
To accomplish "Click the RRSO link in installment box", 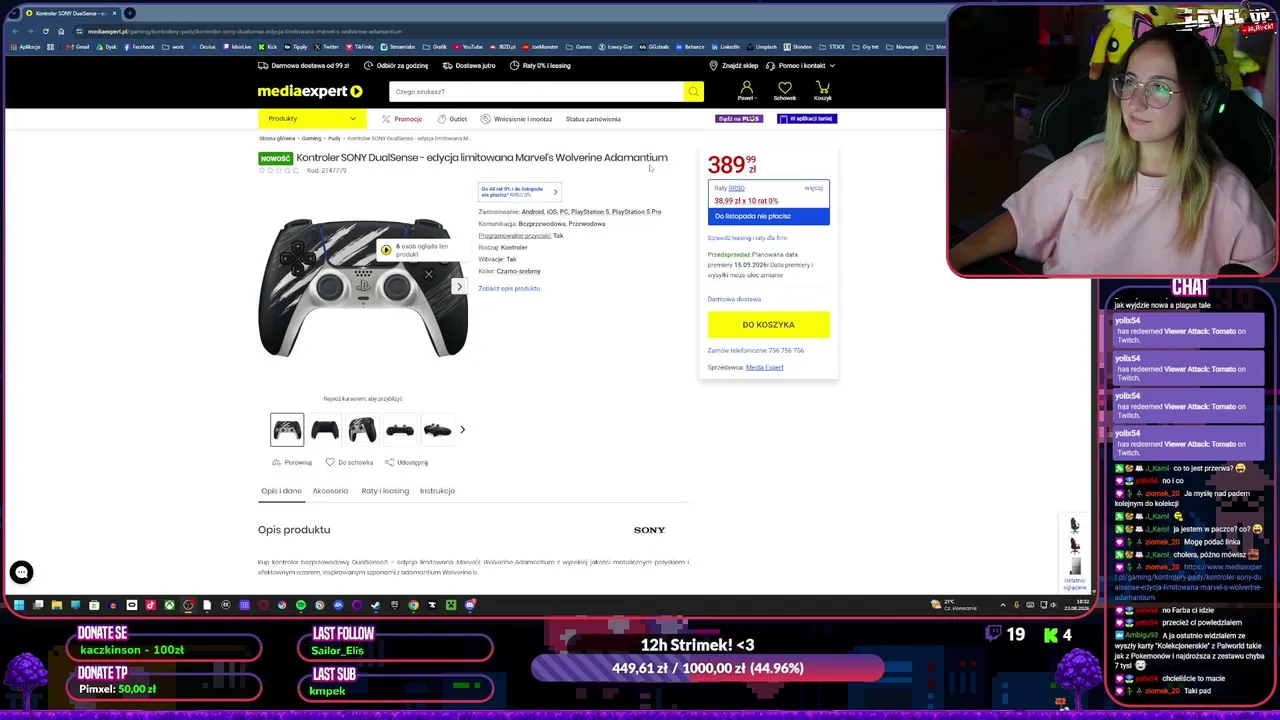I will 737,188.
